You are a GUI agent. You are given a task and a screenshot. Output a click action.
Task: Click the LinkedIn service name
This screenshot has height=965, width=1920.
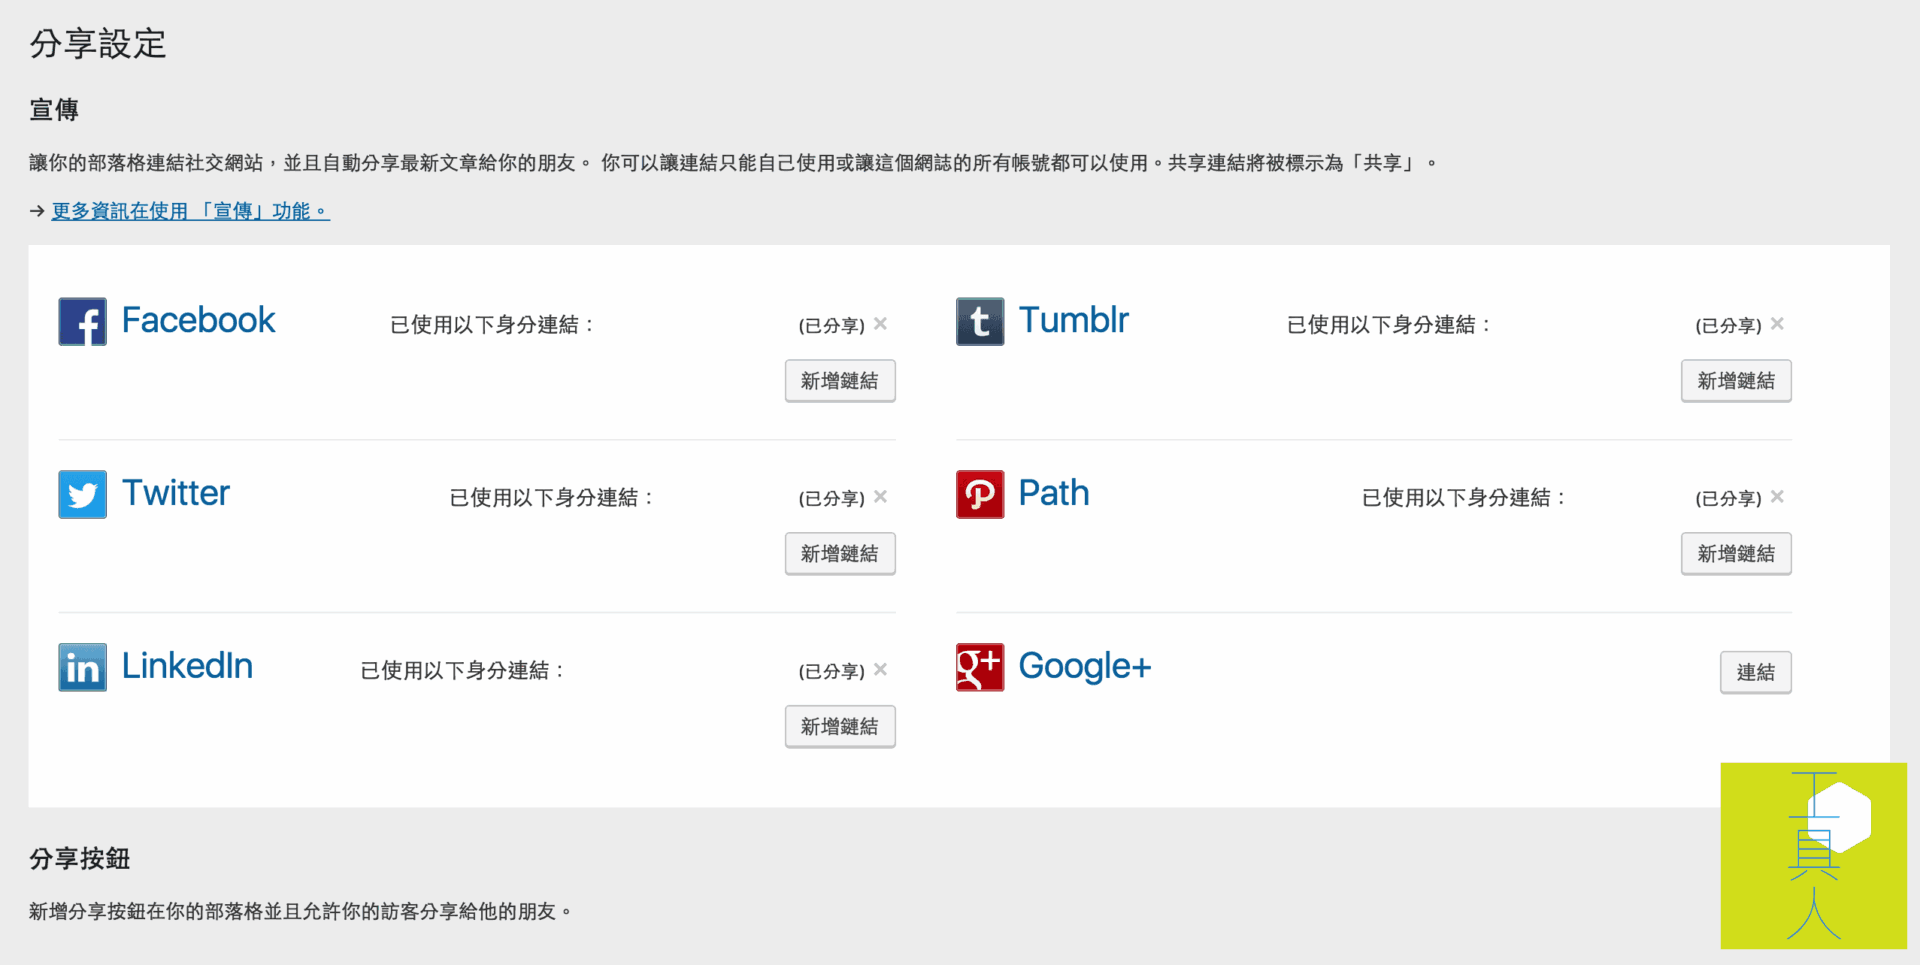[x=188, y=666]
